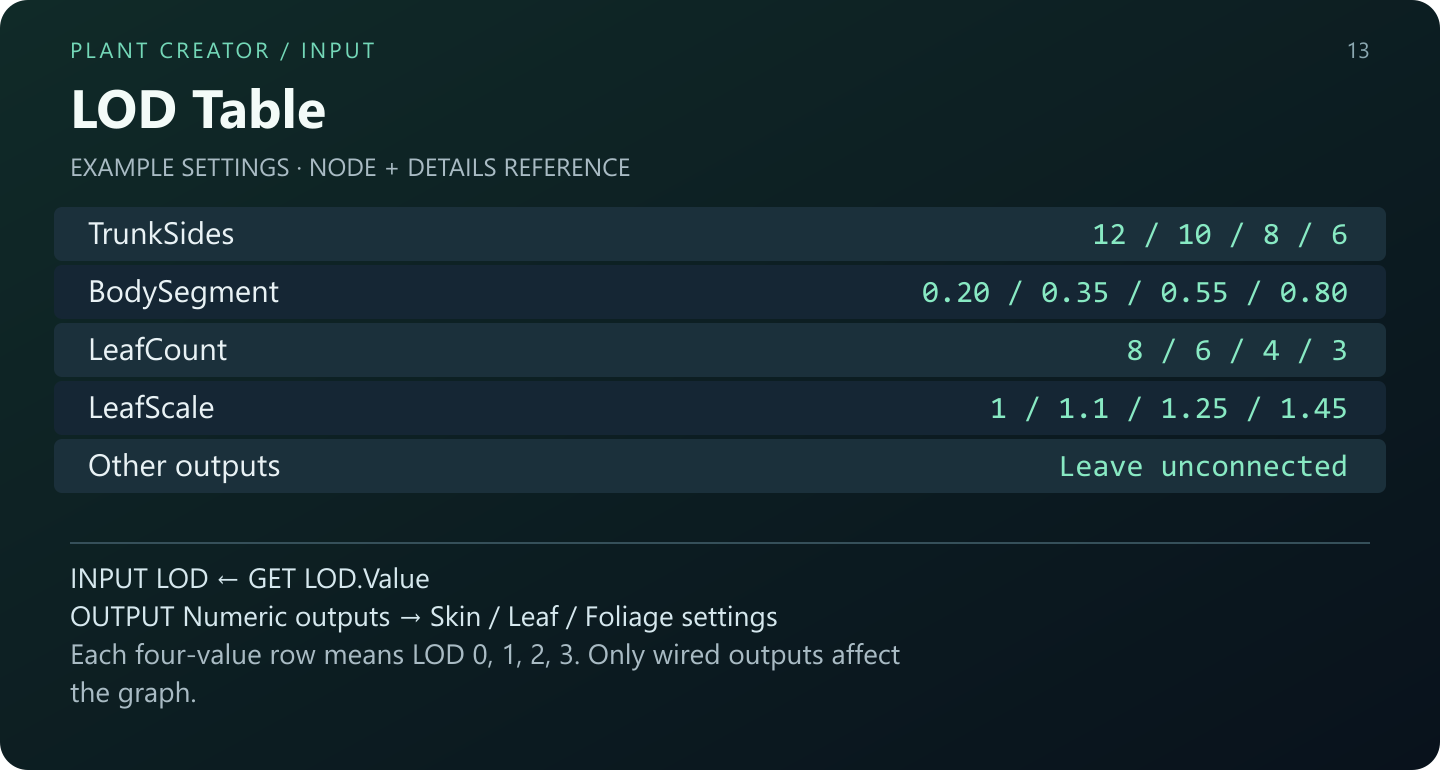Click BodySegment values 0.20 / 0.35 / 0.55 / 0.80
The image size is (1440, 770).
1135,292
